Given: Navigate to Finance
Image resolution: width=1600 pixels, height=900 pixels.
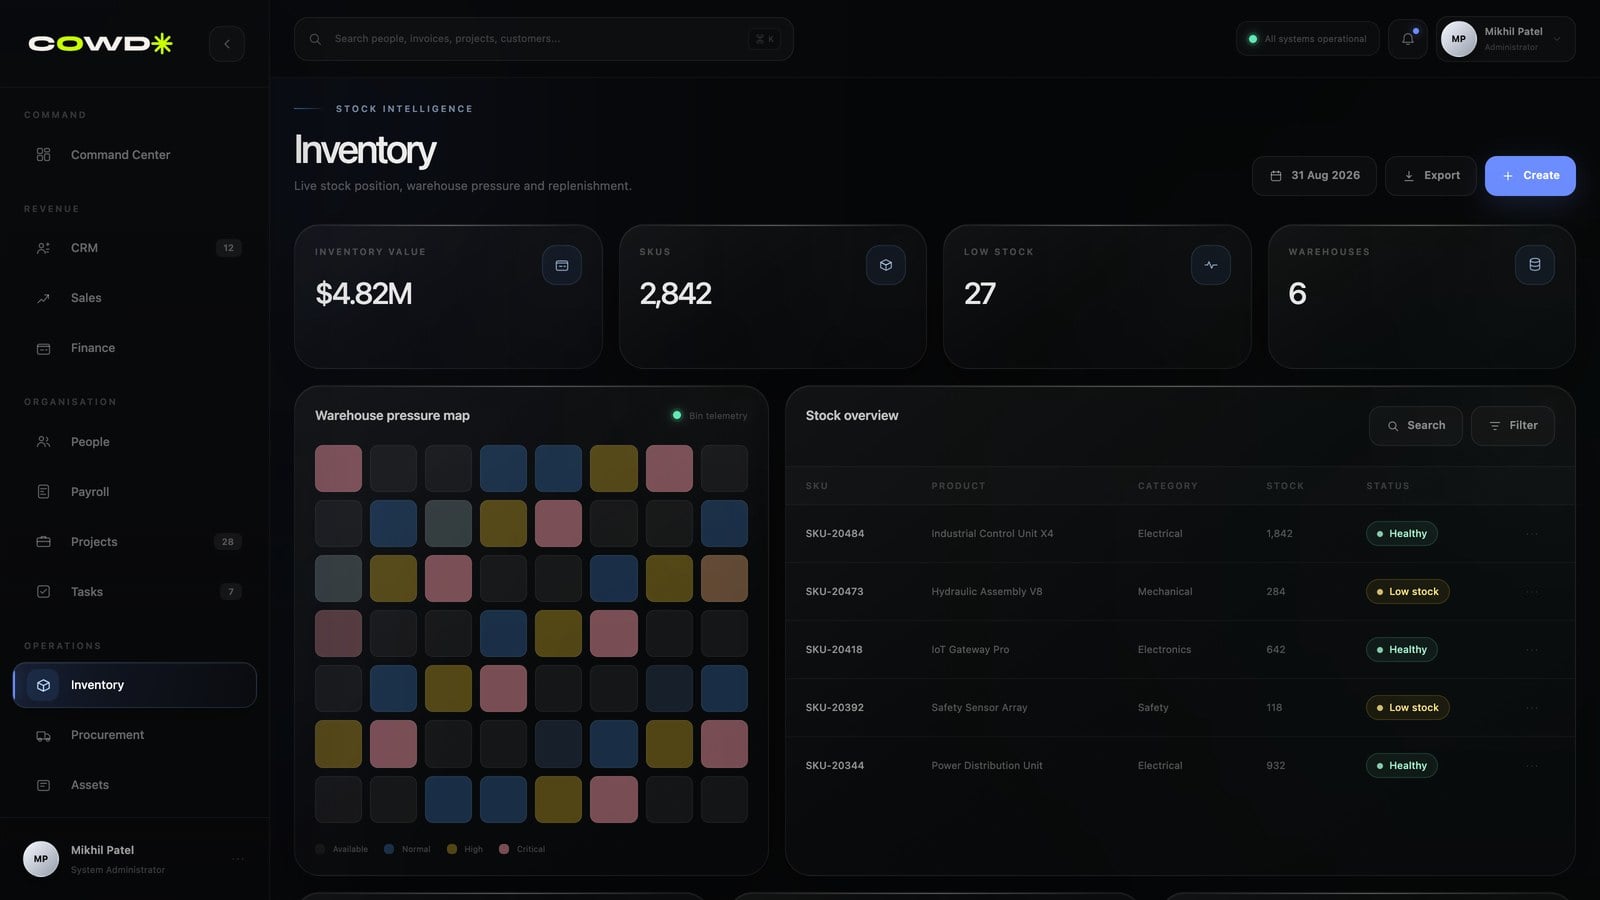Looking at the screenshot, I should (x=135, y=348).
